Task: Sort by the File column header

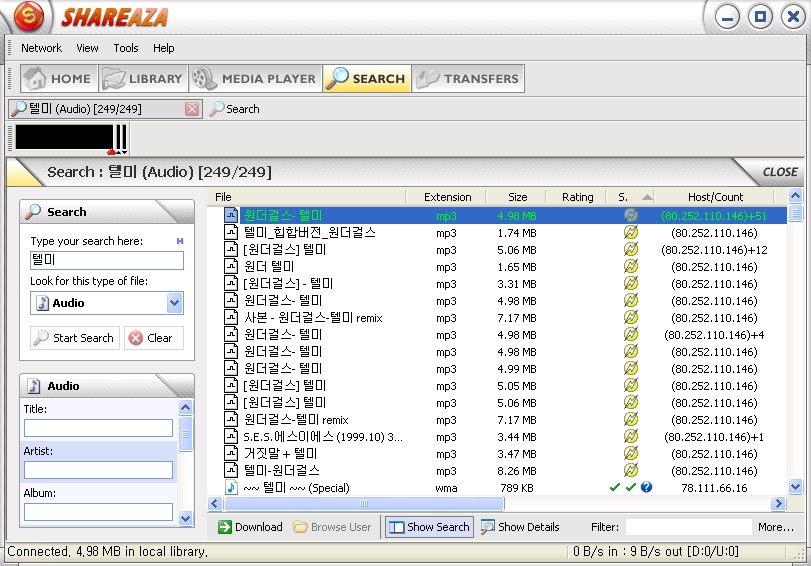Action: [308, 197]
